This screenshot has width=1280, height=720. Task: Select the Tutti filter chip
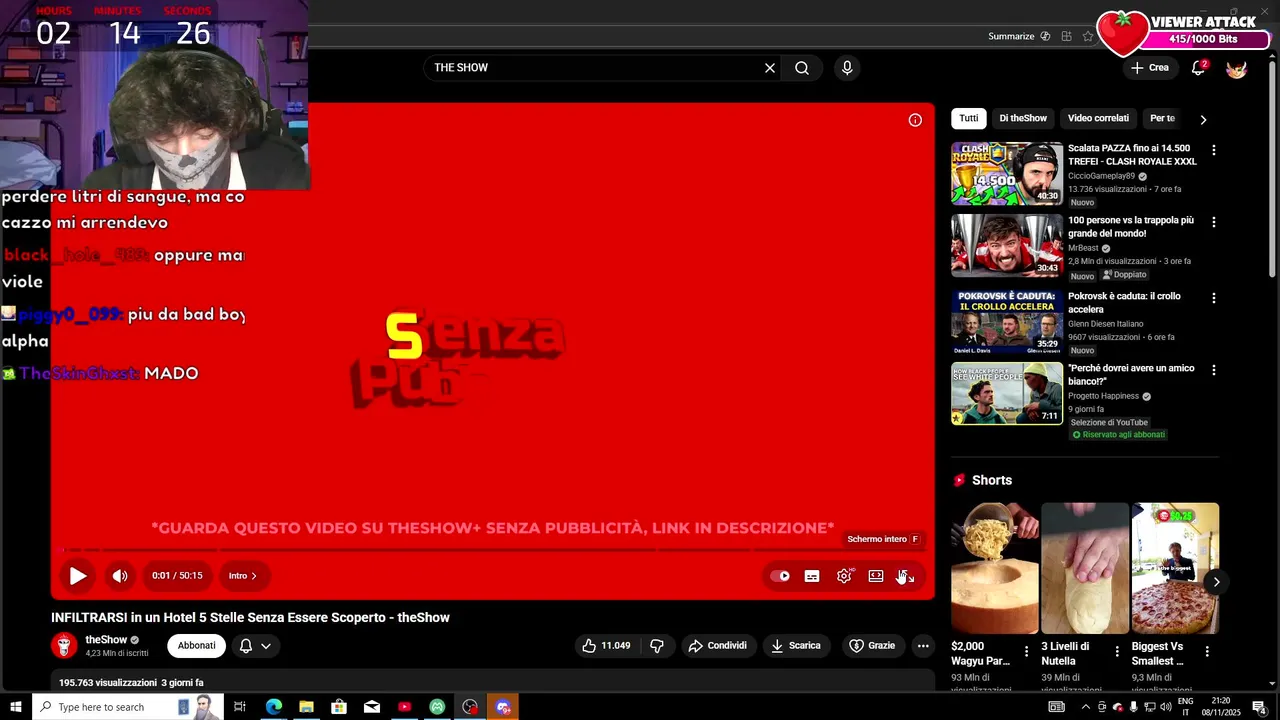tap(969, 118)
